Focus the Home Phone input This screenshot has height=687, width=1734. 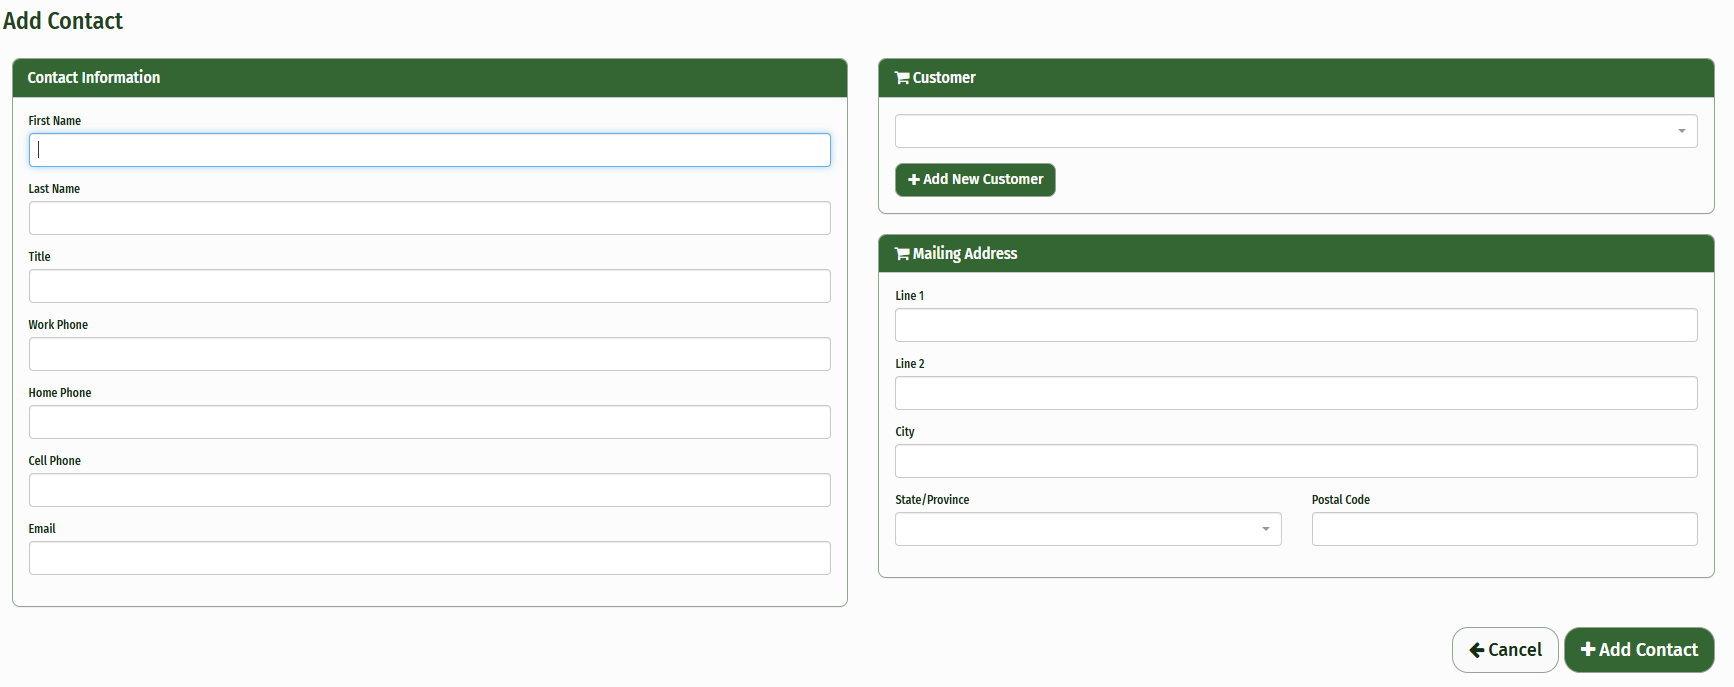tap(429, 422)
